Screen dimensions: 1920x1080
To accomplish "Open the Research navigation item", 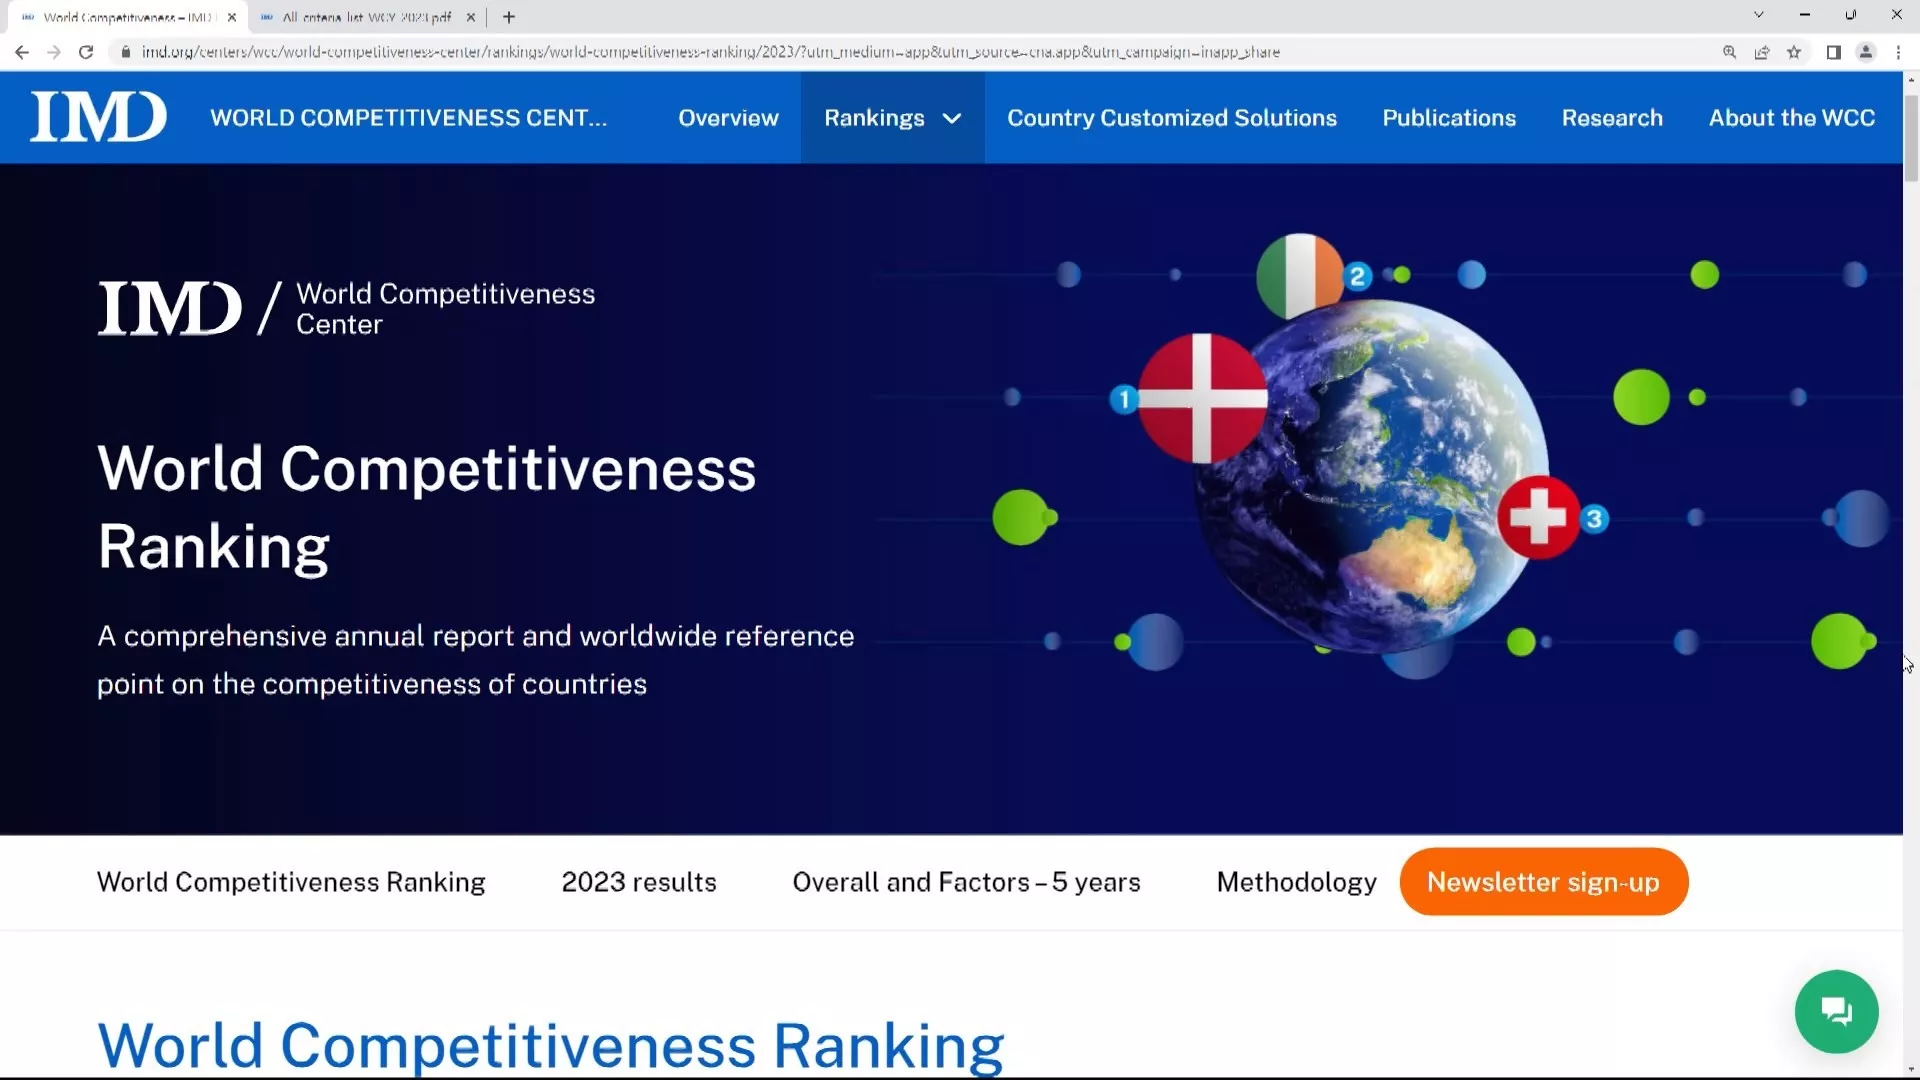I will 1612,118.
